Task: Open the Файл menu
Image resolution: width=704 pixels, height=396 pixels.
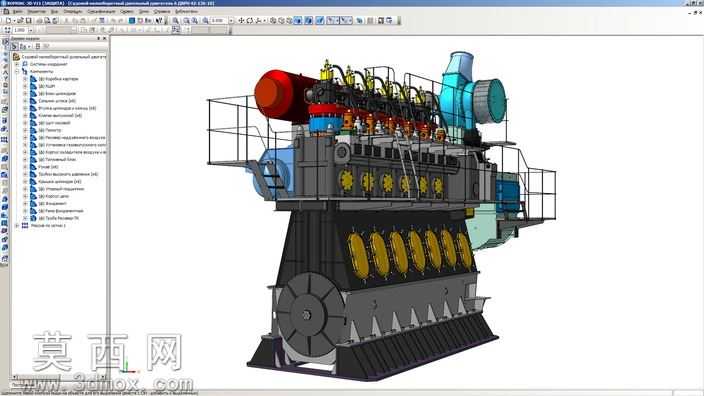Action: pyautogui.click(x=18, y=12)
